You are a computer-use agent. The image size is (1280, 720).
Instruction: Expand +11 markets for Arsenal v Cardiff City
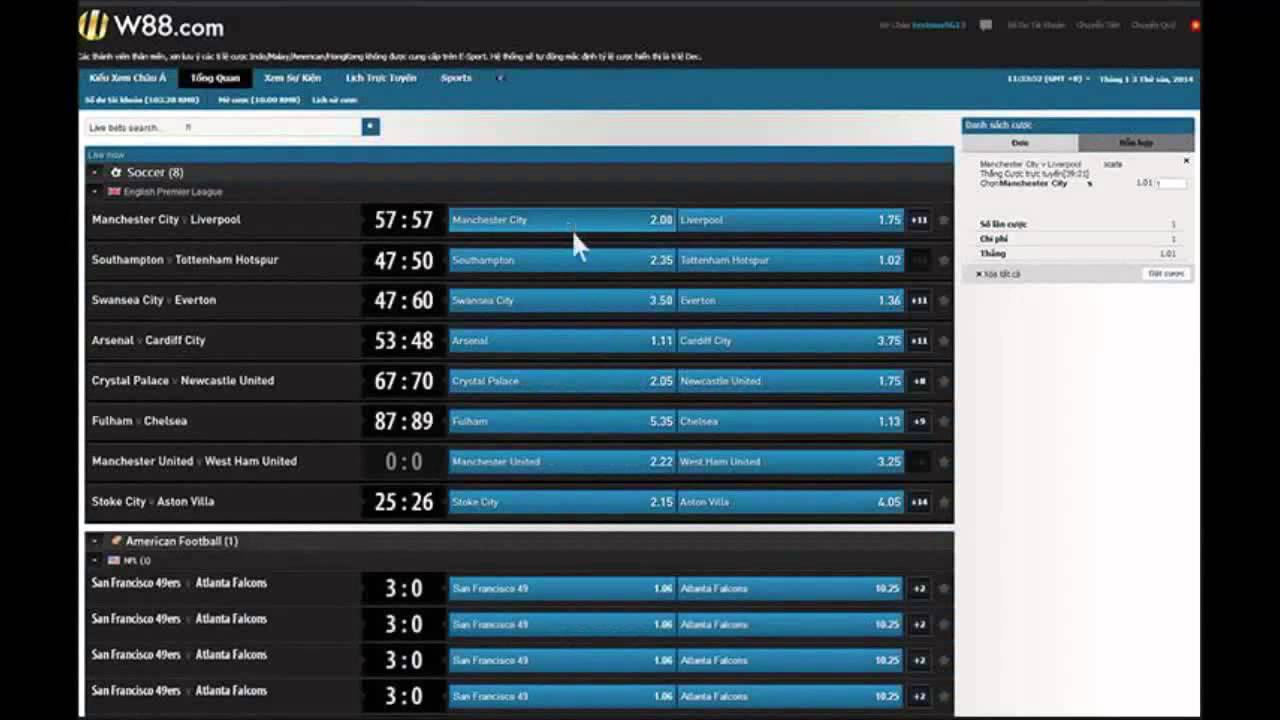point(919,341)
